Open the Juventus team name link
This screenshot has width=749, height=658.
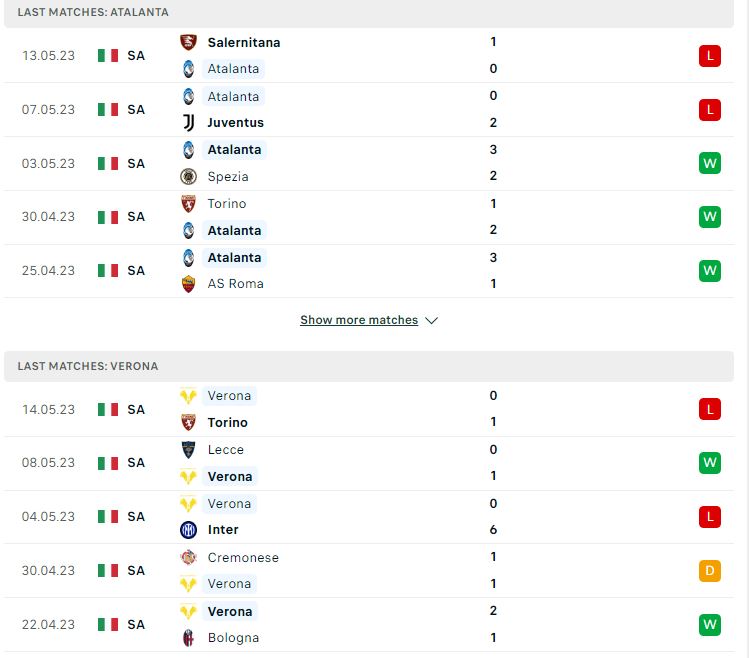(x=235, y=123)
